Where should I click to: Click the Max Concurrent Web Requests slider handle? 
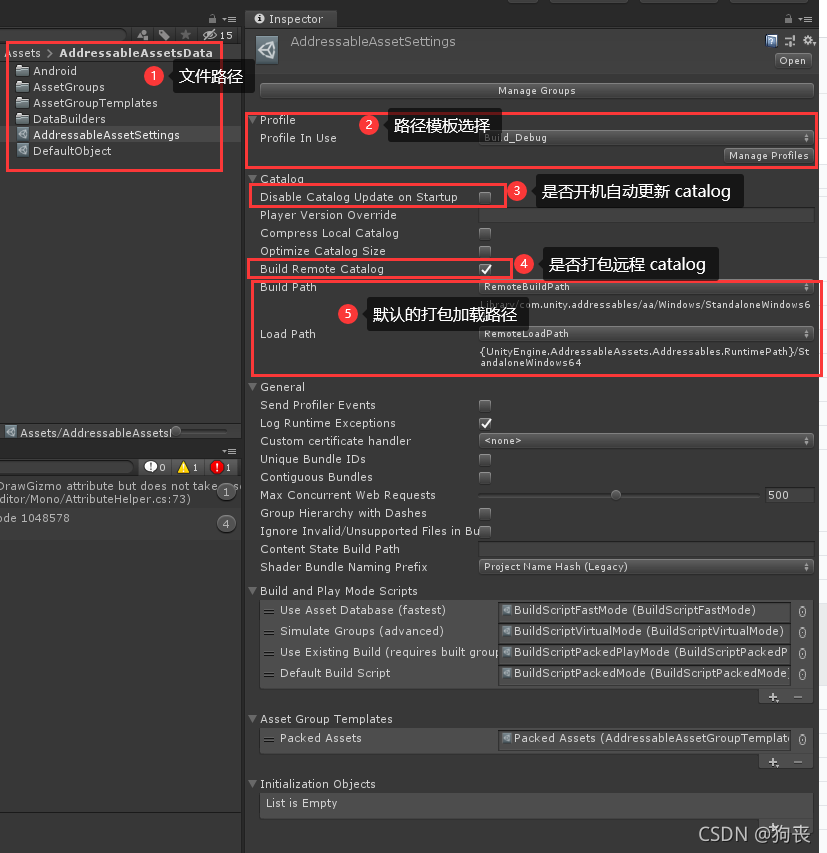click(616, 495)
